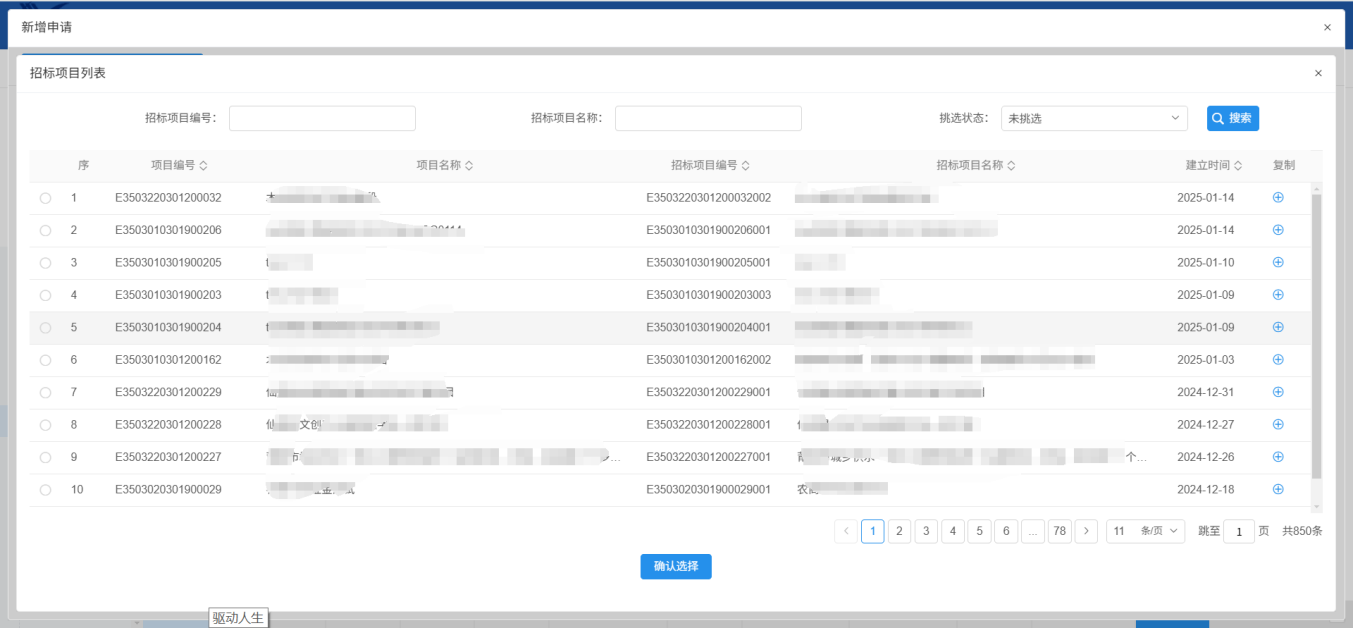Sort by 建立时间 column sort icon
This screenshot has width=1353, height=628.
[1238, 166]
